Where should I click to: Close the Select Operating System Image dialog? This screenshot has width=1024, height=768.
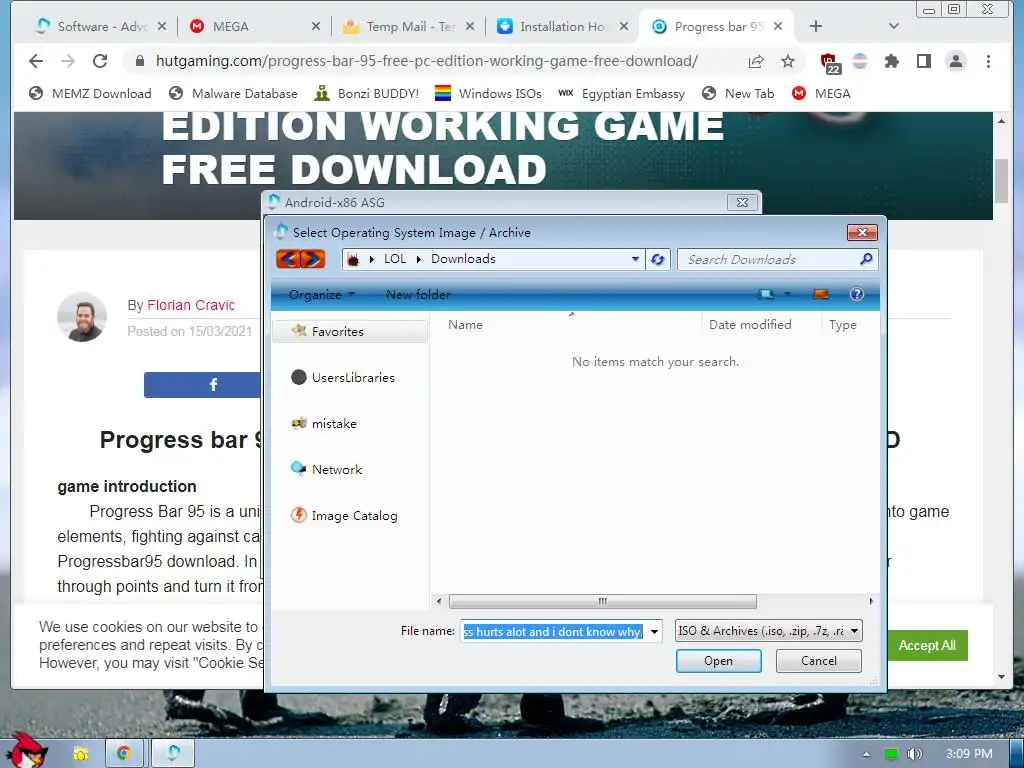click(x=862, y=232)
